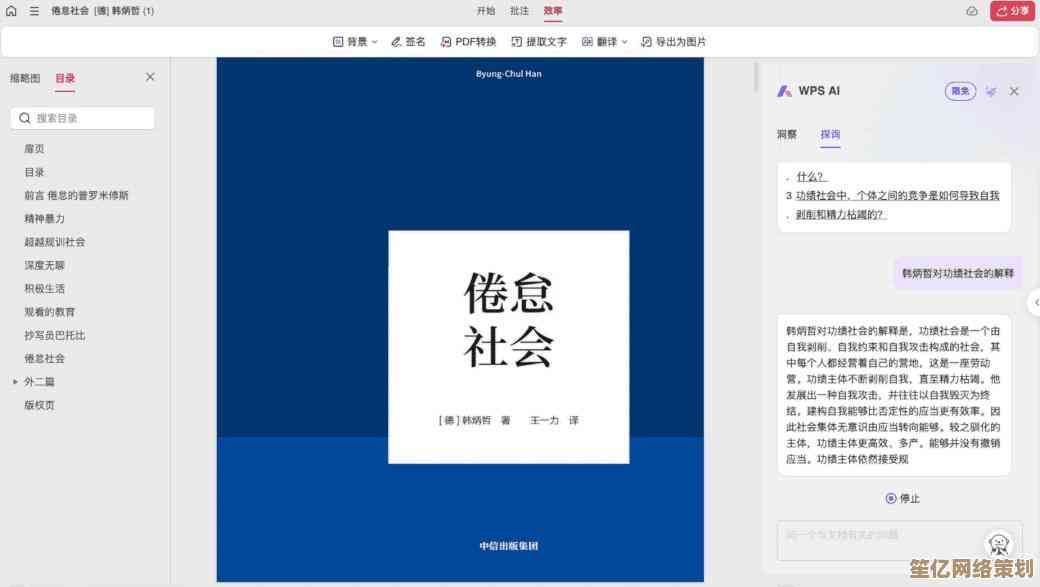The height and width of the screenshot is (587, 1040).
Task: Click the cloud sync status icon
Action: pos(972,11)
